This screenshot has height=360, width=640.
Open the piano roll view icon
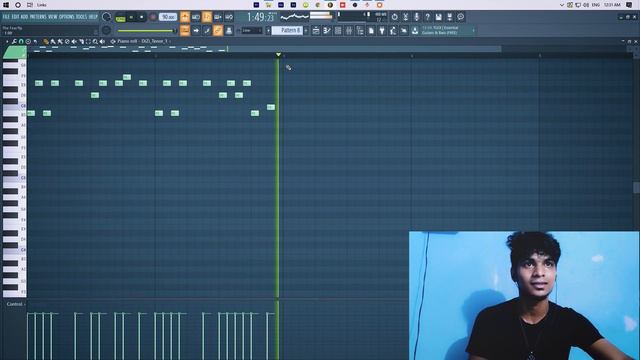pyautogui.click(x=327, y=31)
